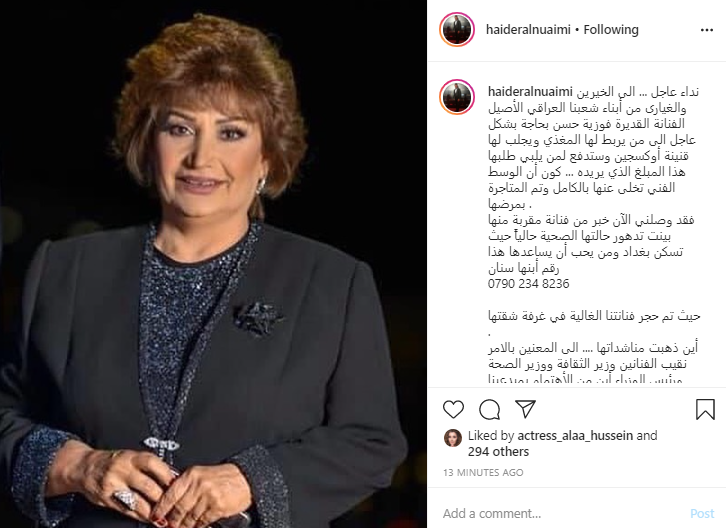Share the post via paper plane icon

click(526, 409)
